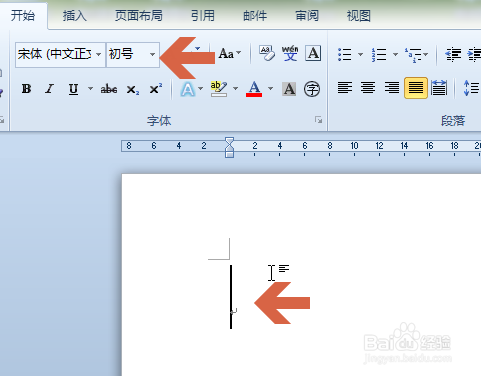Apply bullet list
This screenshot has width=481, height=376.
345,54
